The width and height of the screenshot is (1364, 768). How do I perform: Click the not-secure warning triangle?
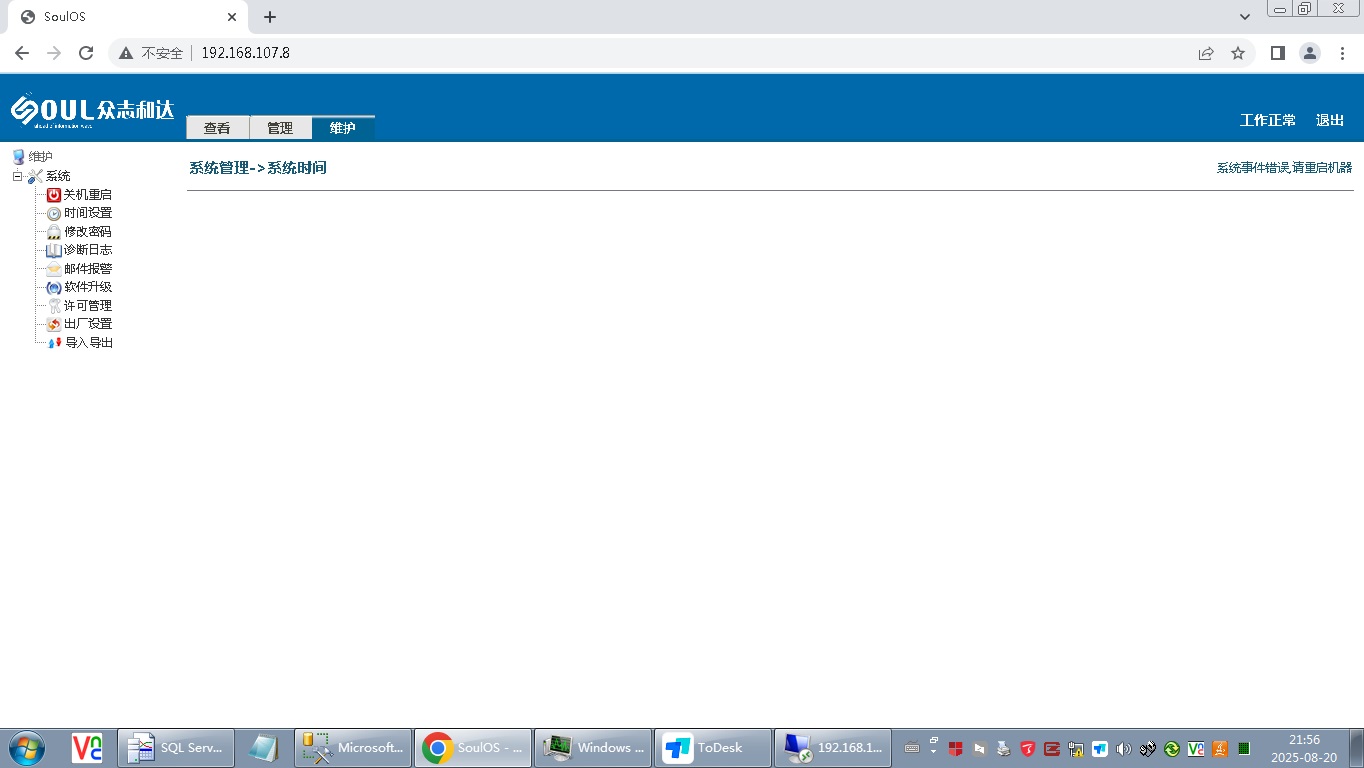click(x=126, y=53)
